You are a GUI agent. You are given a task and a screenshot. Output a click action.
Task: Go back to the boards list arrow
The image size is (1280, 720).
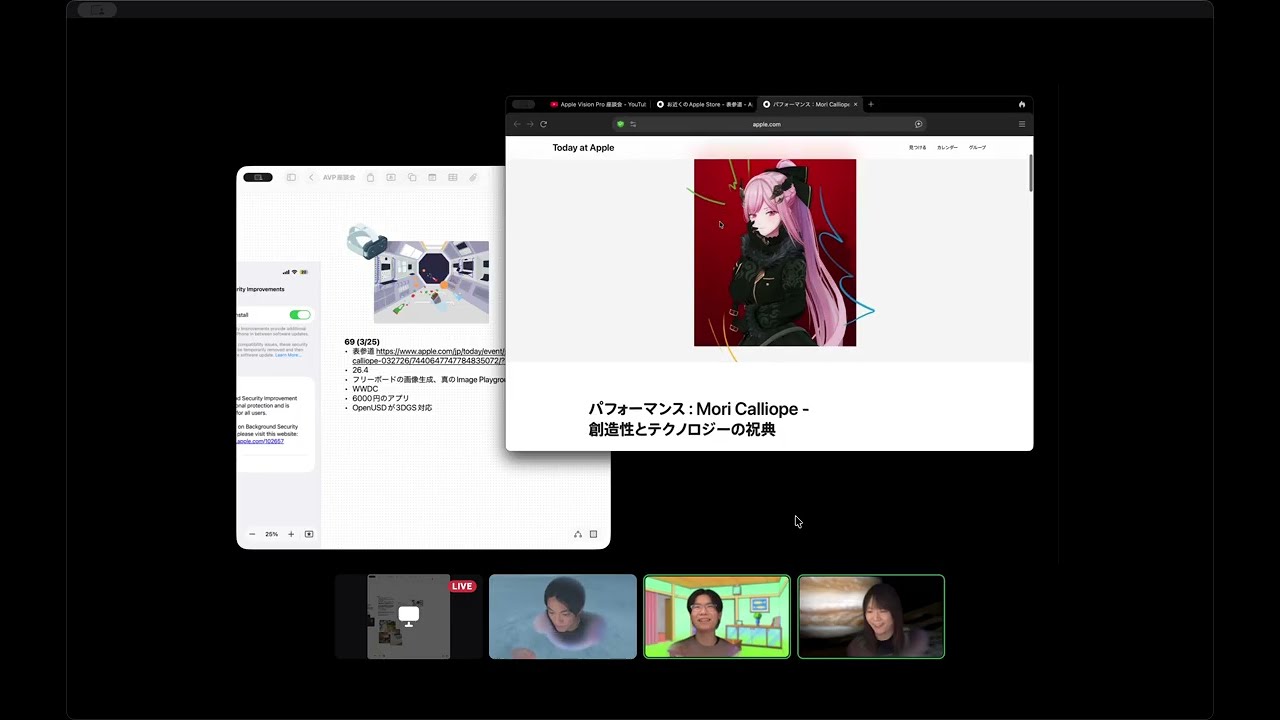(311, 177)
